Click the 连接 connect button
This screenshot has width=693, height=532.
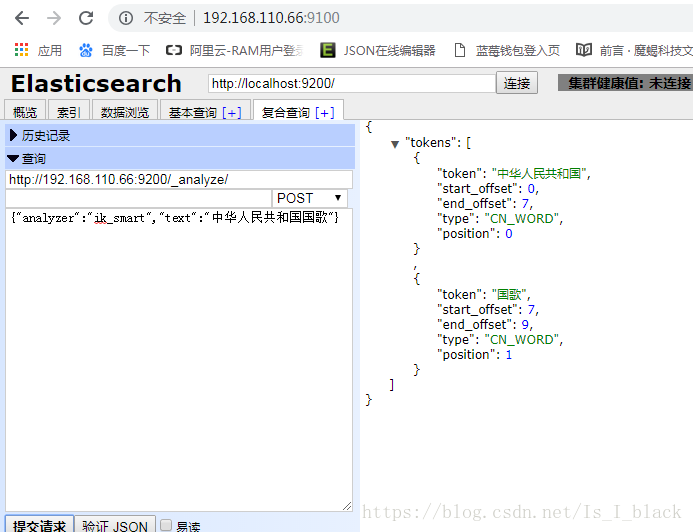pyautogui.click(x=517, y=83)
